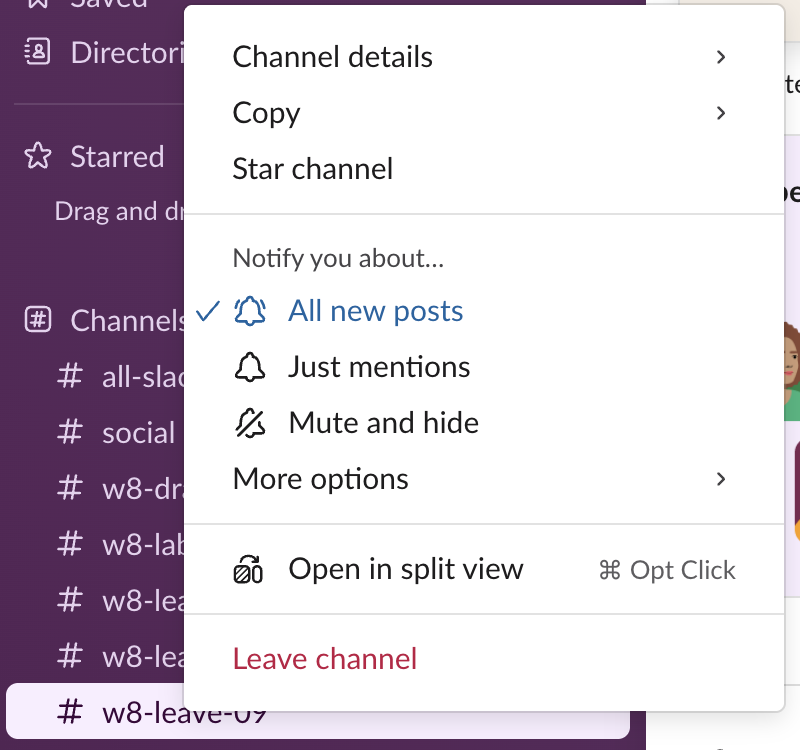Click Leave channel in red

(484, 659)
